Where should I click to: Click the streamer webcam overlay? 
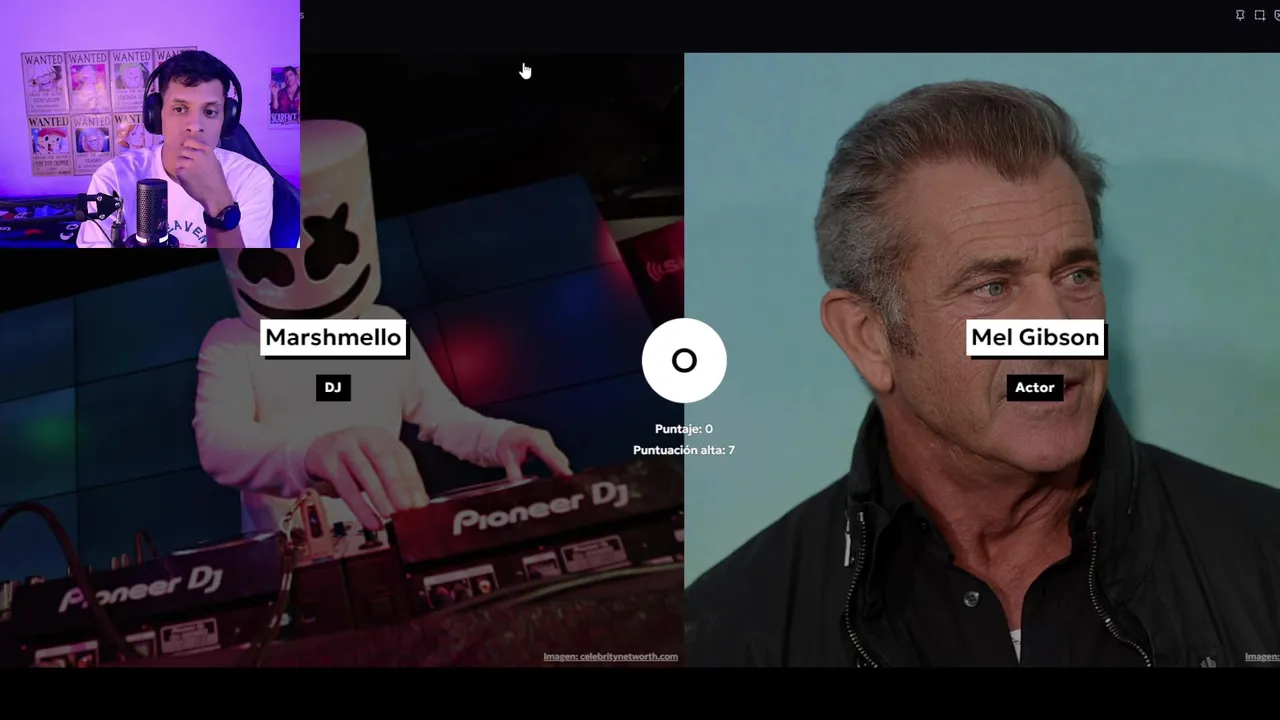(150, 124)
